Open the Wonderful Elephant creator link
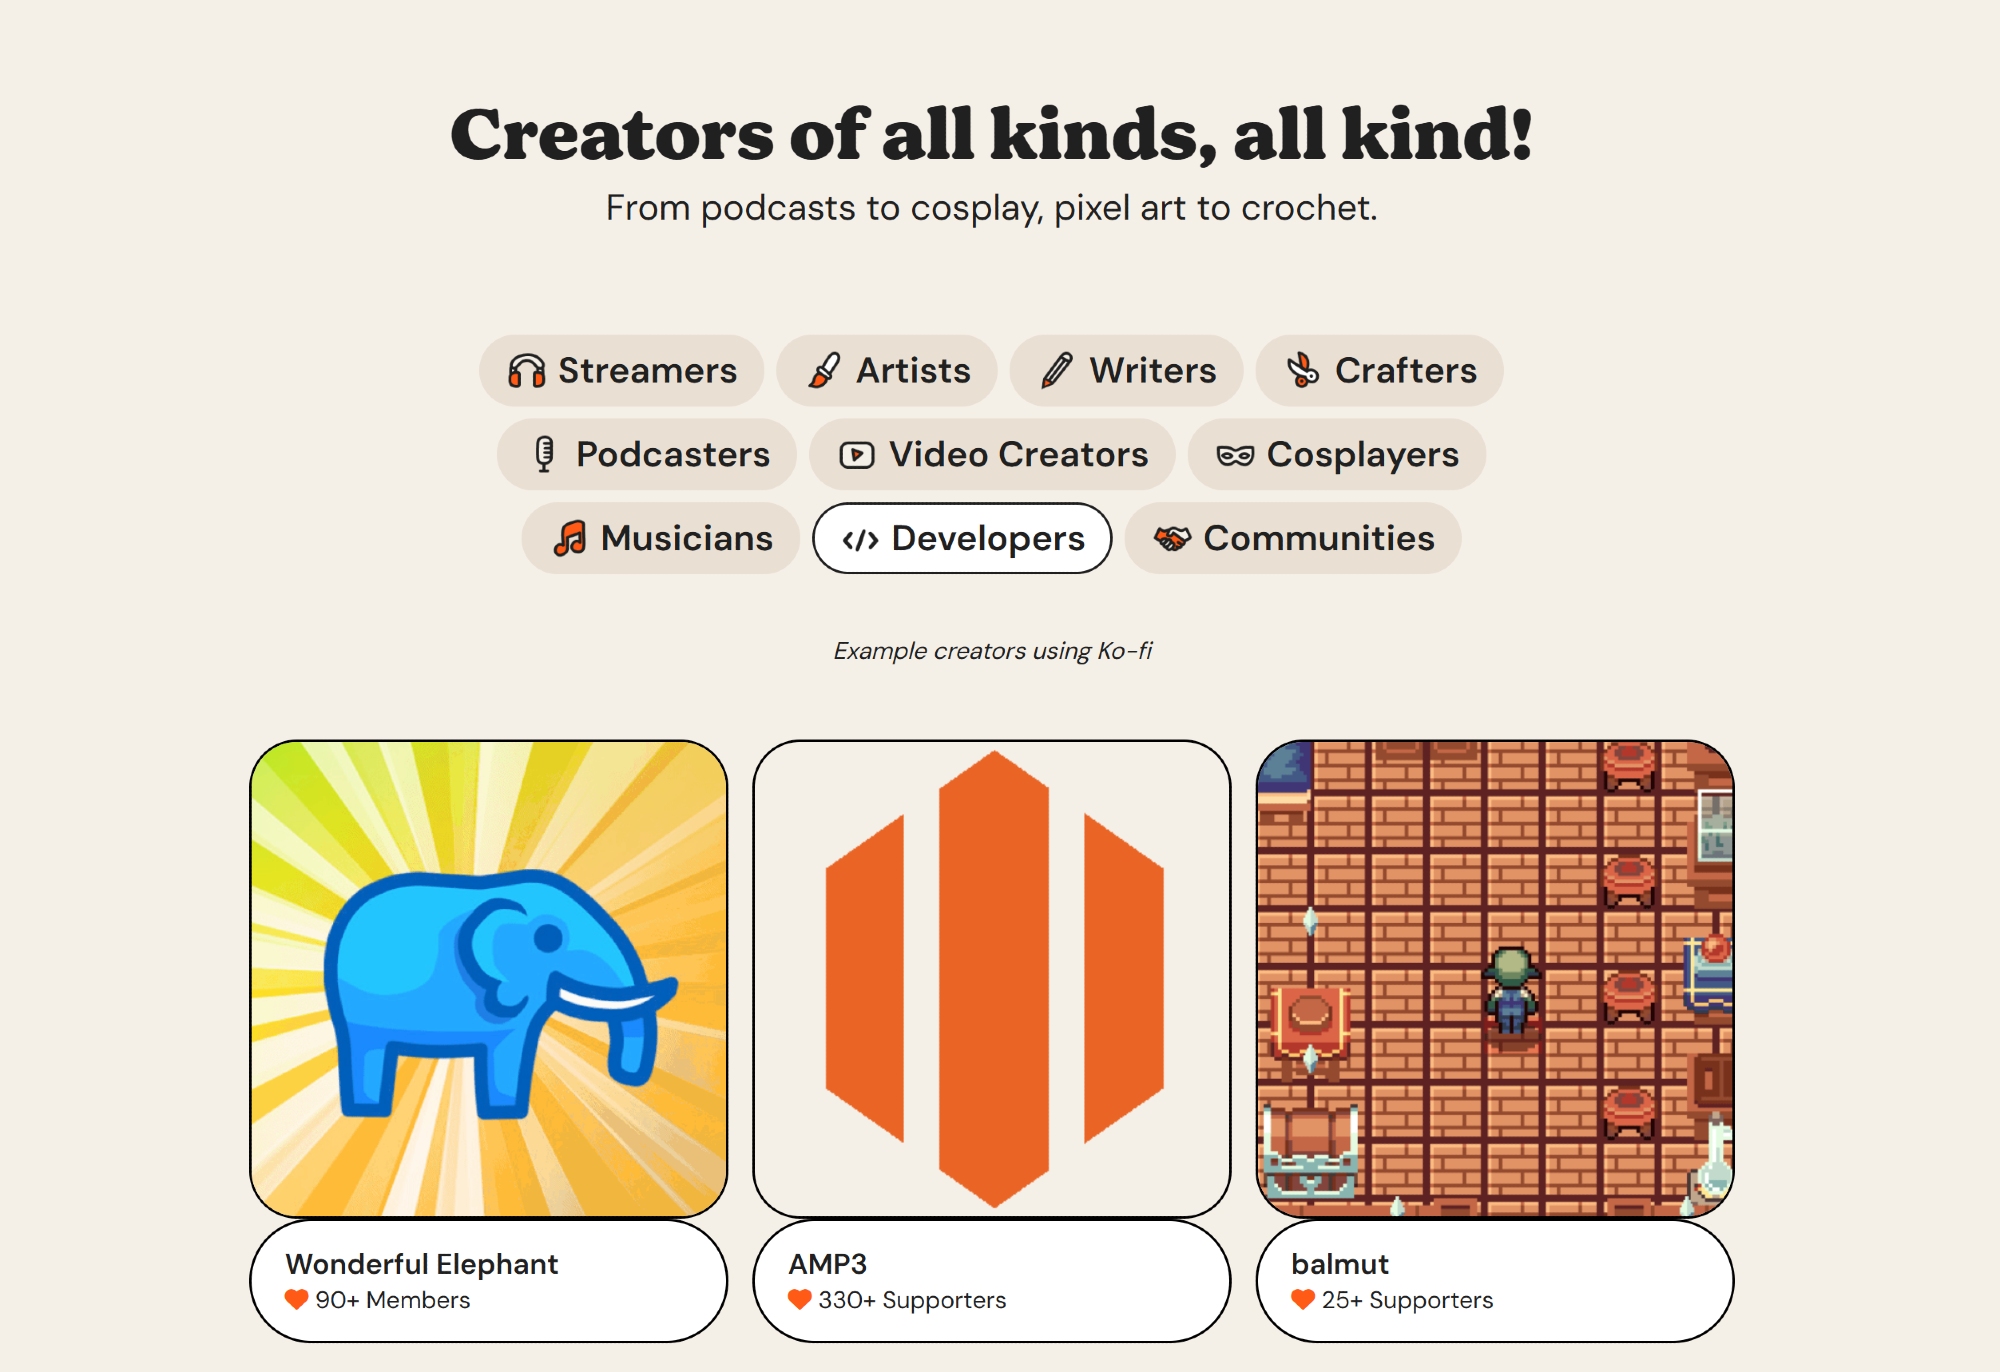 point(422,1264)
